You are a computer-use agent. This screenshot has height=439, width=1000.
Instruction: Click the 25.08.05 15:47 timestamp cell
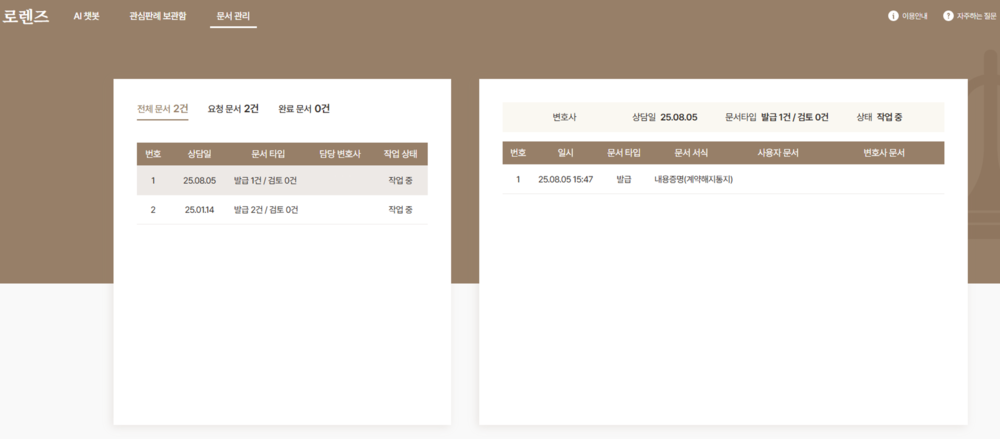coord(565,179)
